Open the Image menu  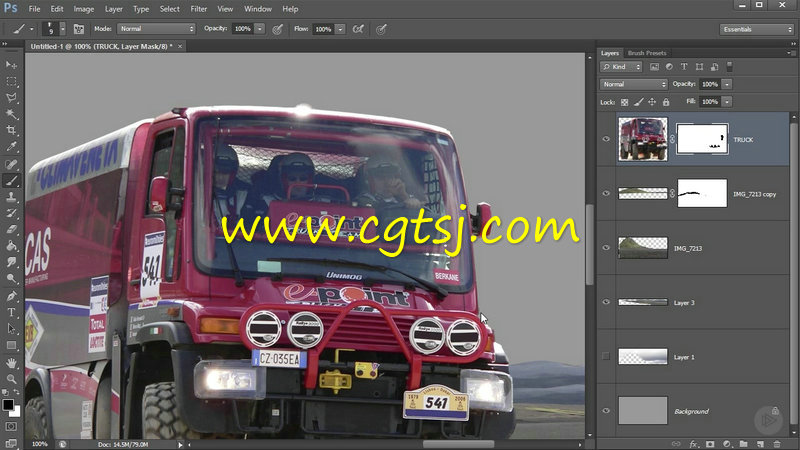point(83,9)
